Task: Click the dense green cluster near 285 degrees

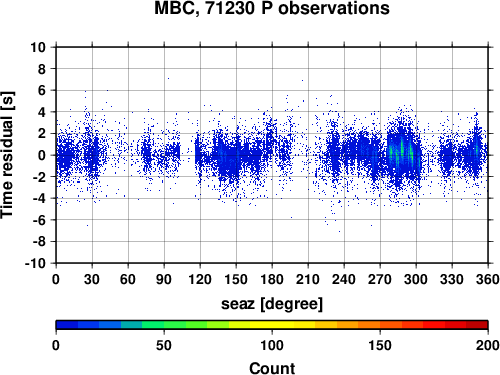Action: click(402, 151)
